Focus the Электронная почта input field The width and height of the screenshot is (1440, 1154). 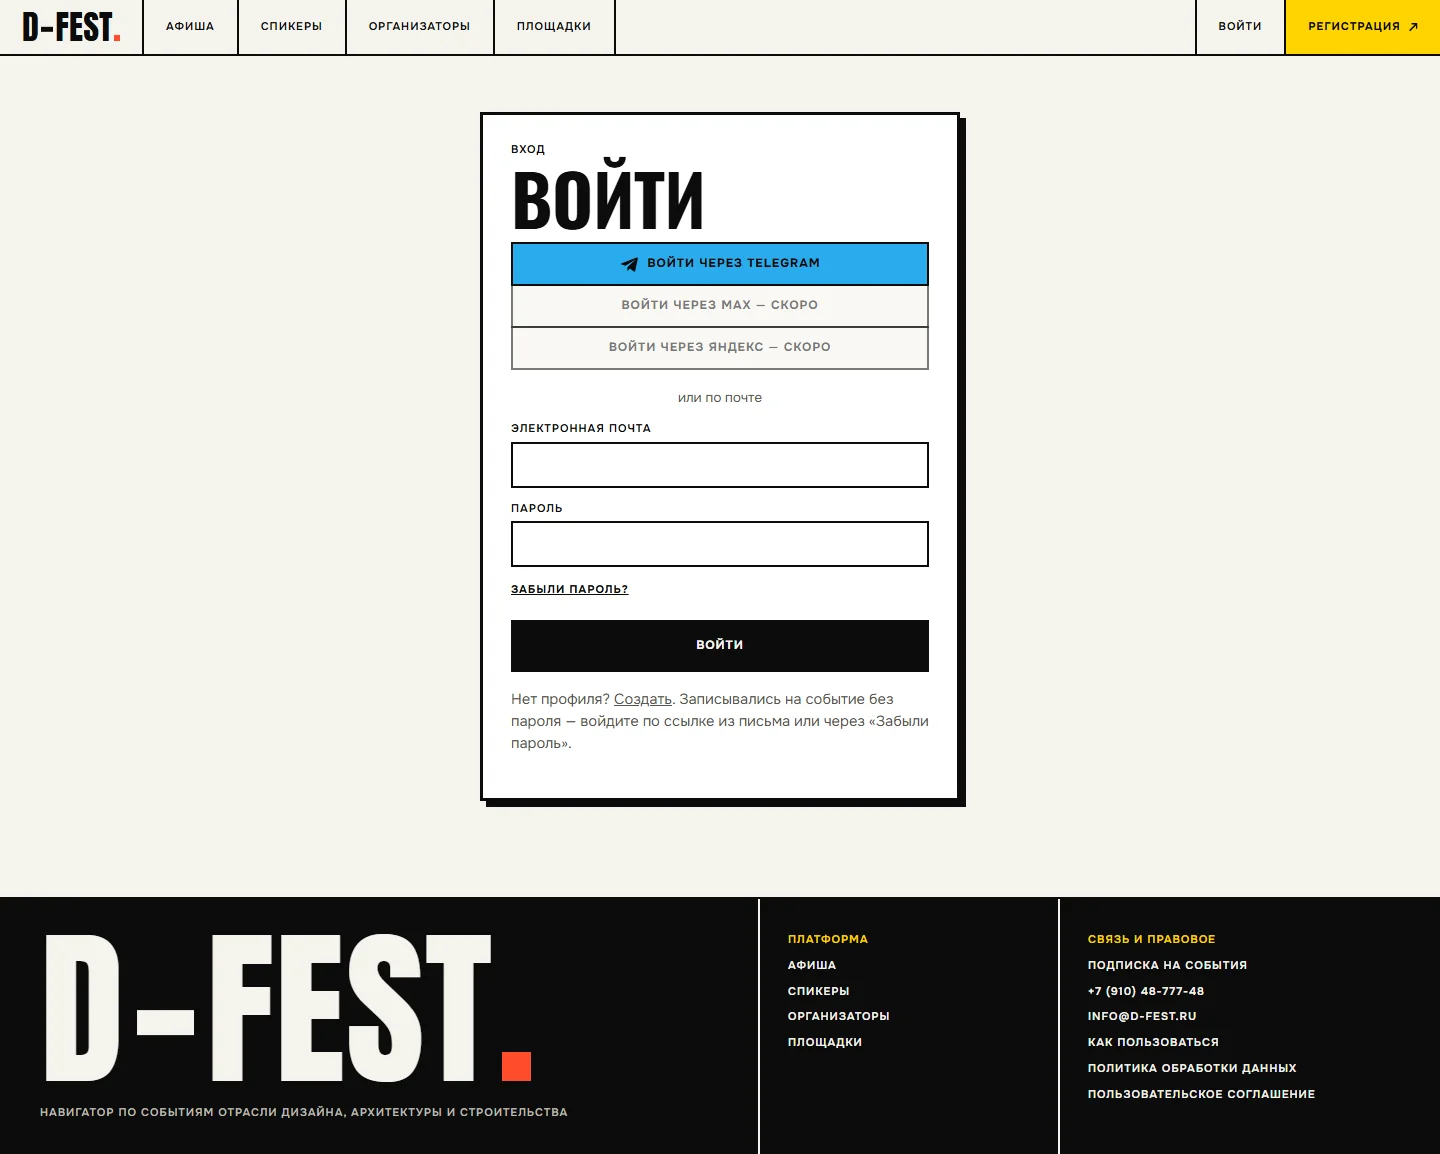tap(720, 465)
